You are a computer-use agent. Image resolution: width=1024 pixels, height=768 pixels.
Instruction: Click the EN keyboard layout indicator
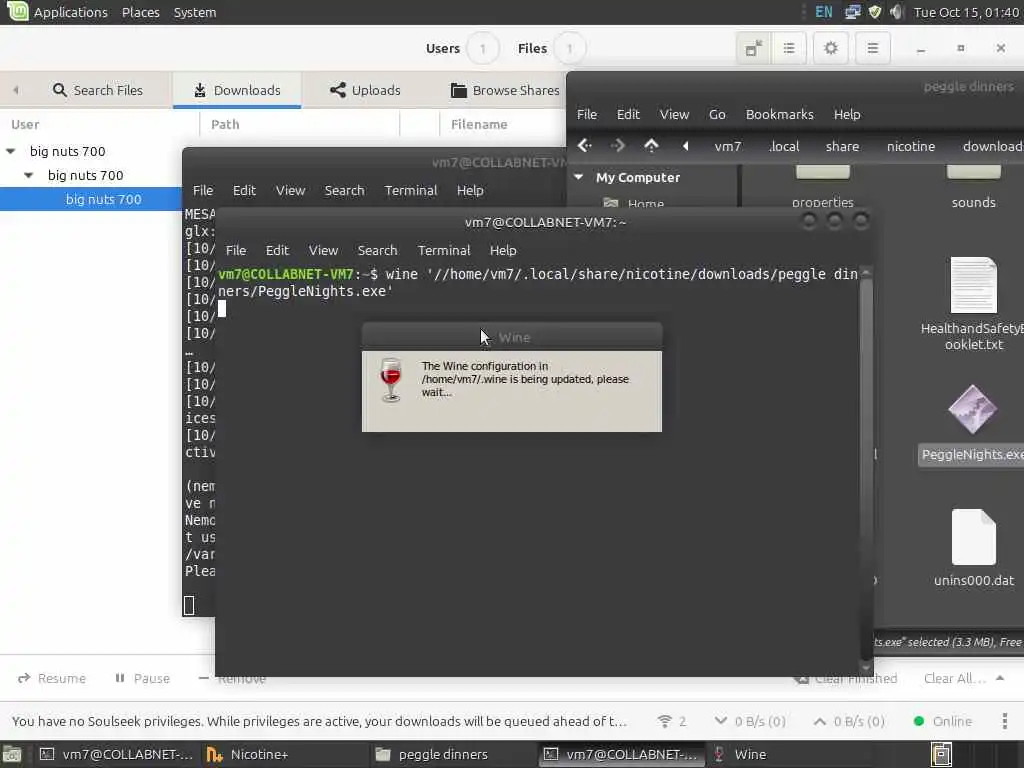click(x=824, y=12)
